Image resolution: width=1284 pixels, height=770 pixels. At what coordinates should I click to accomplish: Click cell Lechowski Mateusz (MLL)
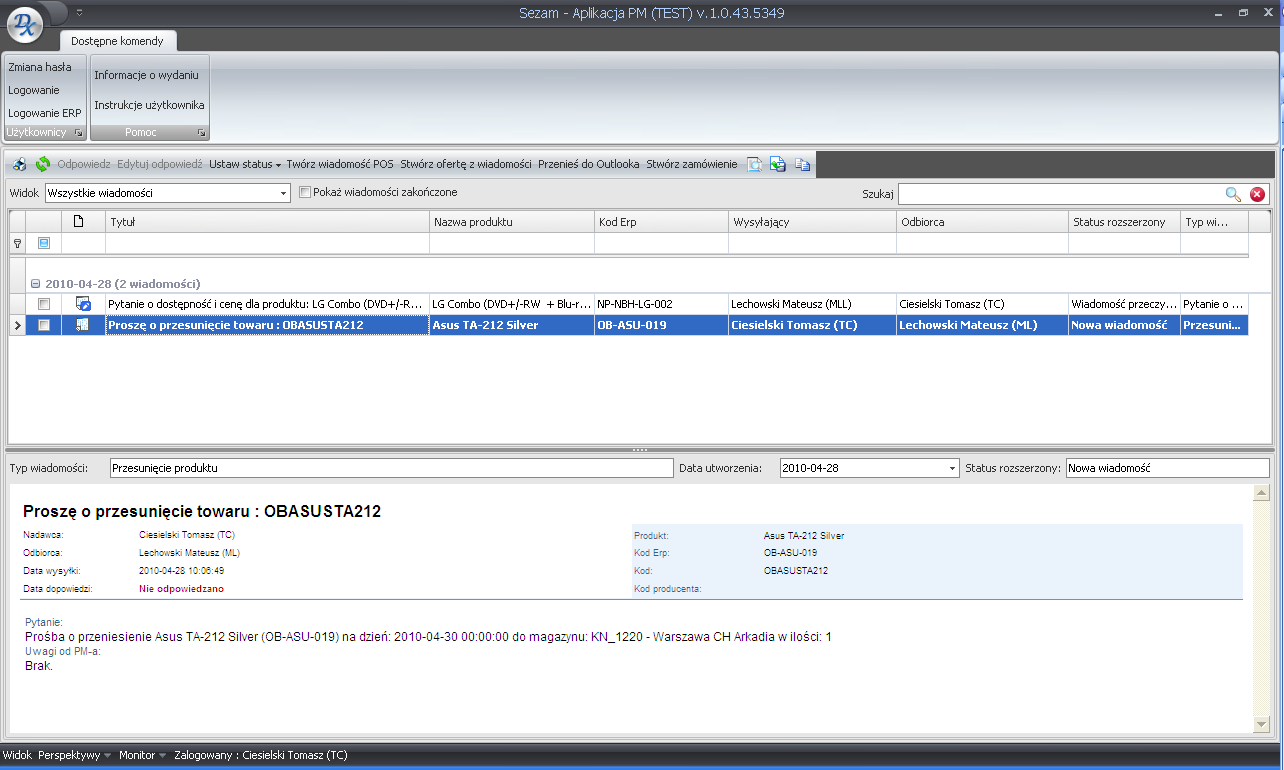click(x=812, y=303)
